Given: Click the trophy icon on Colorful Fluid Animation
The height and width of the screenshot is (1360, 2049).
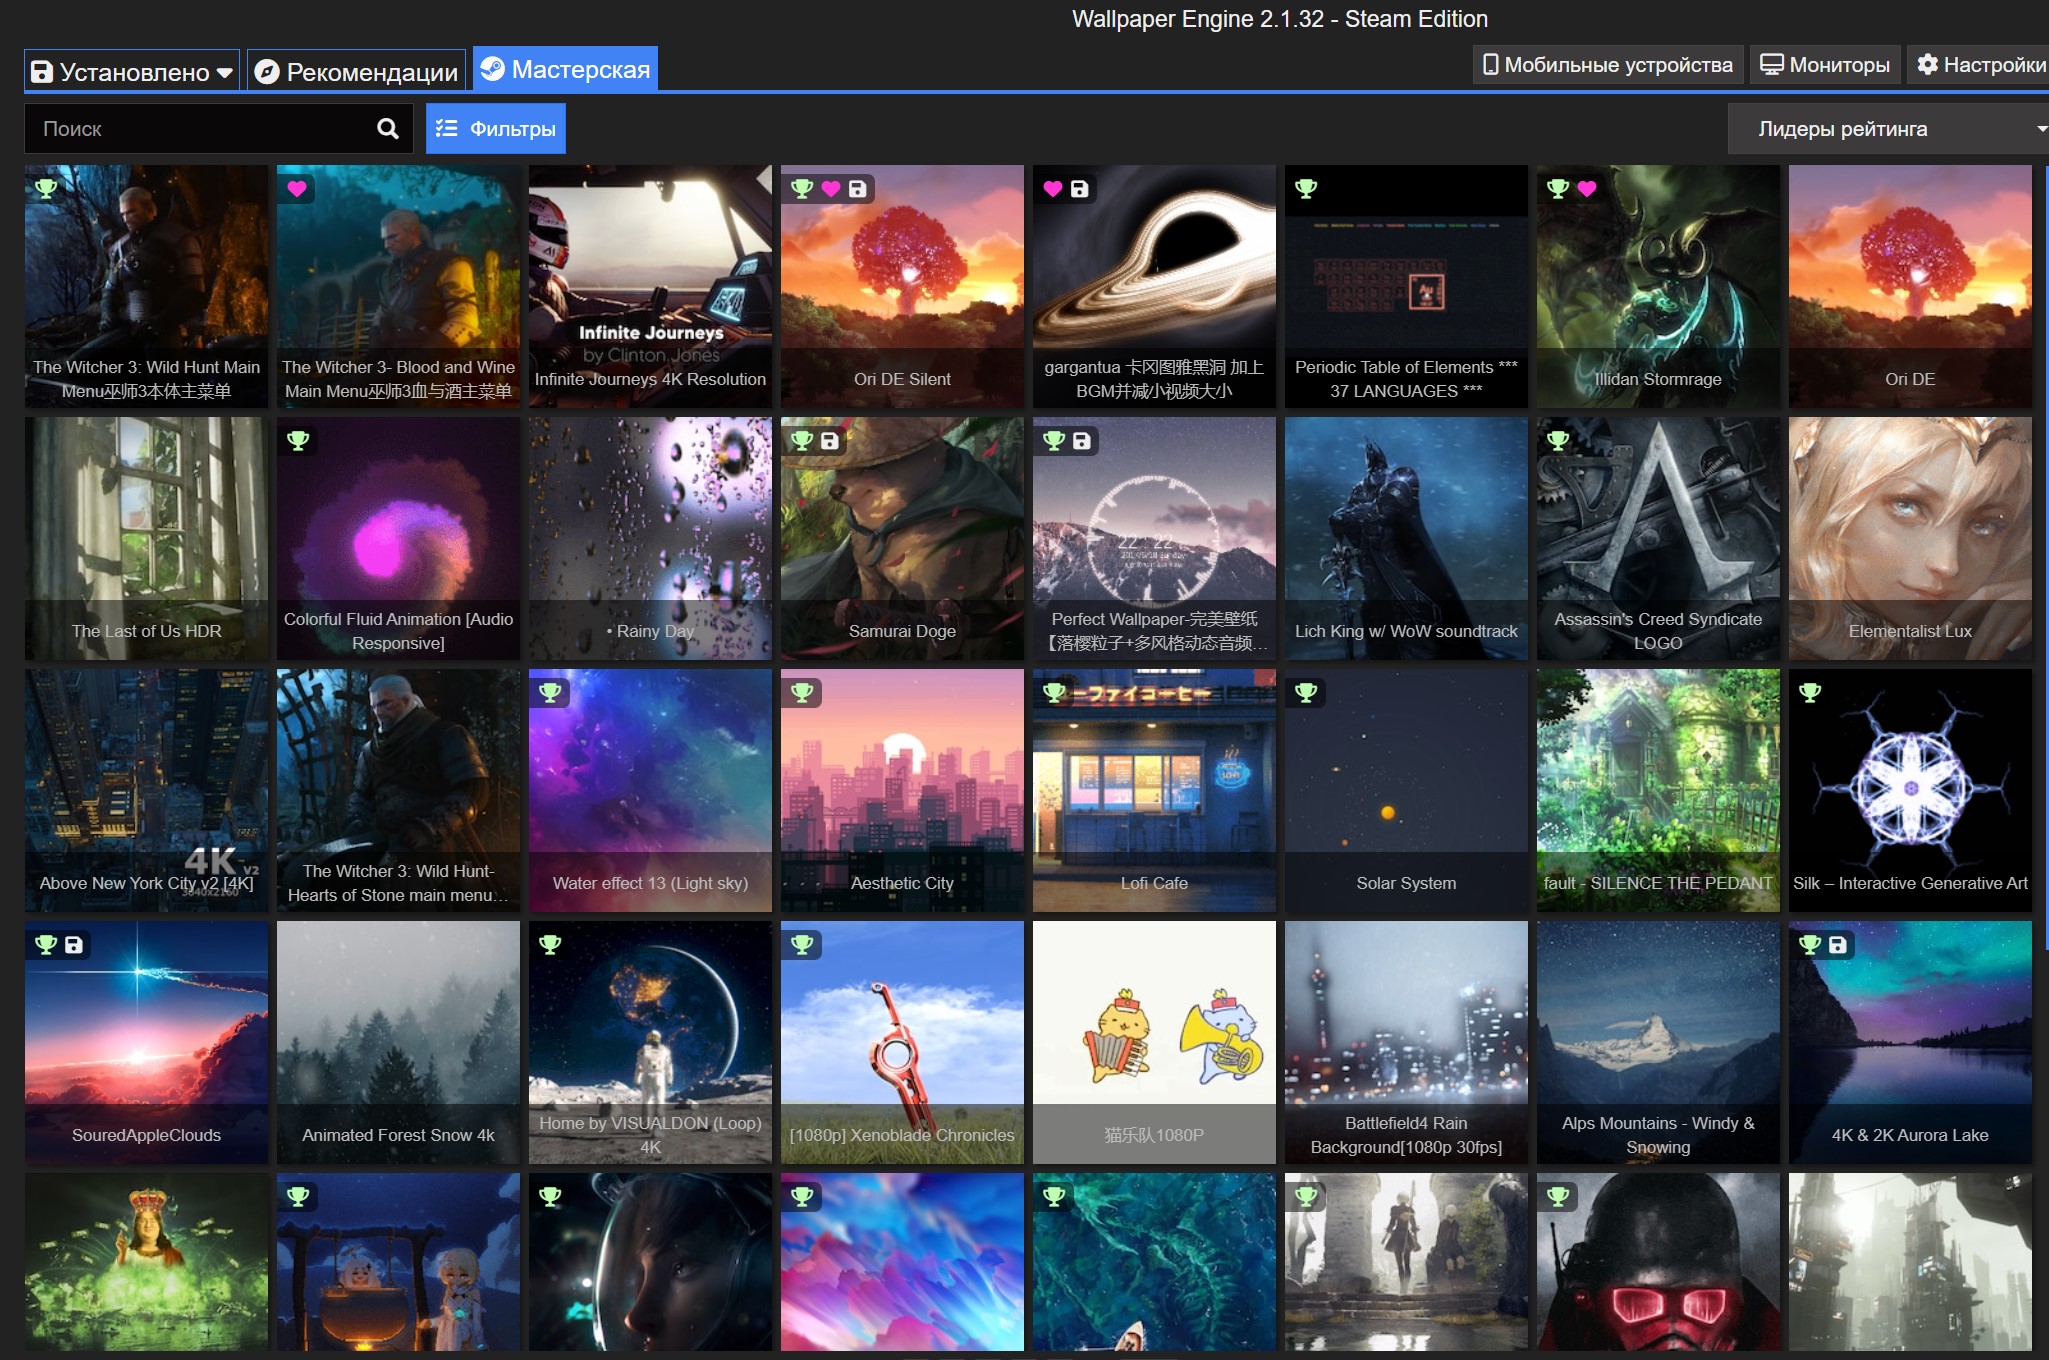Looking at the screenshot, I should click(298, 441).
